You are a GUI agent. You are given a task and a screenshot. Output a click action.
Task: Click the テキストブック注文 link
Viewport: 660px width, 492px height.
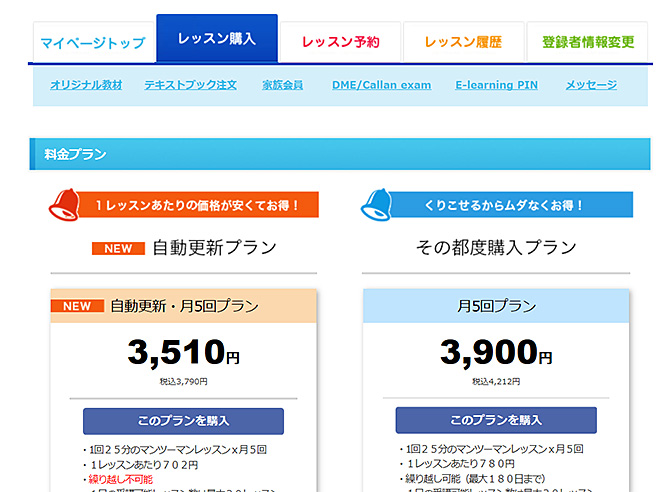click(x=190, y=85)
